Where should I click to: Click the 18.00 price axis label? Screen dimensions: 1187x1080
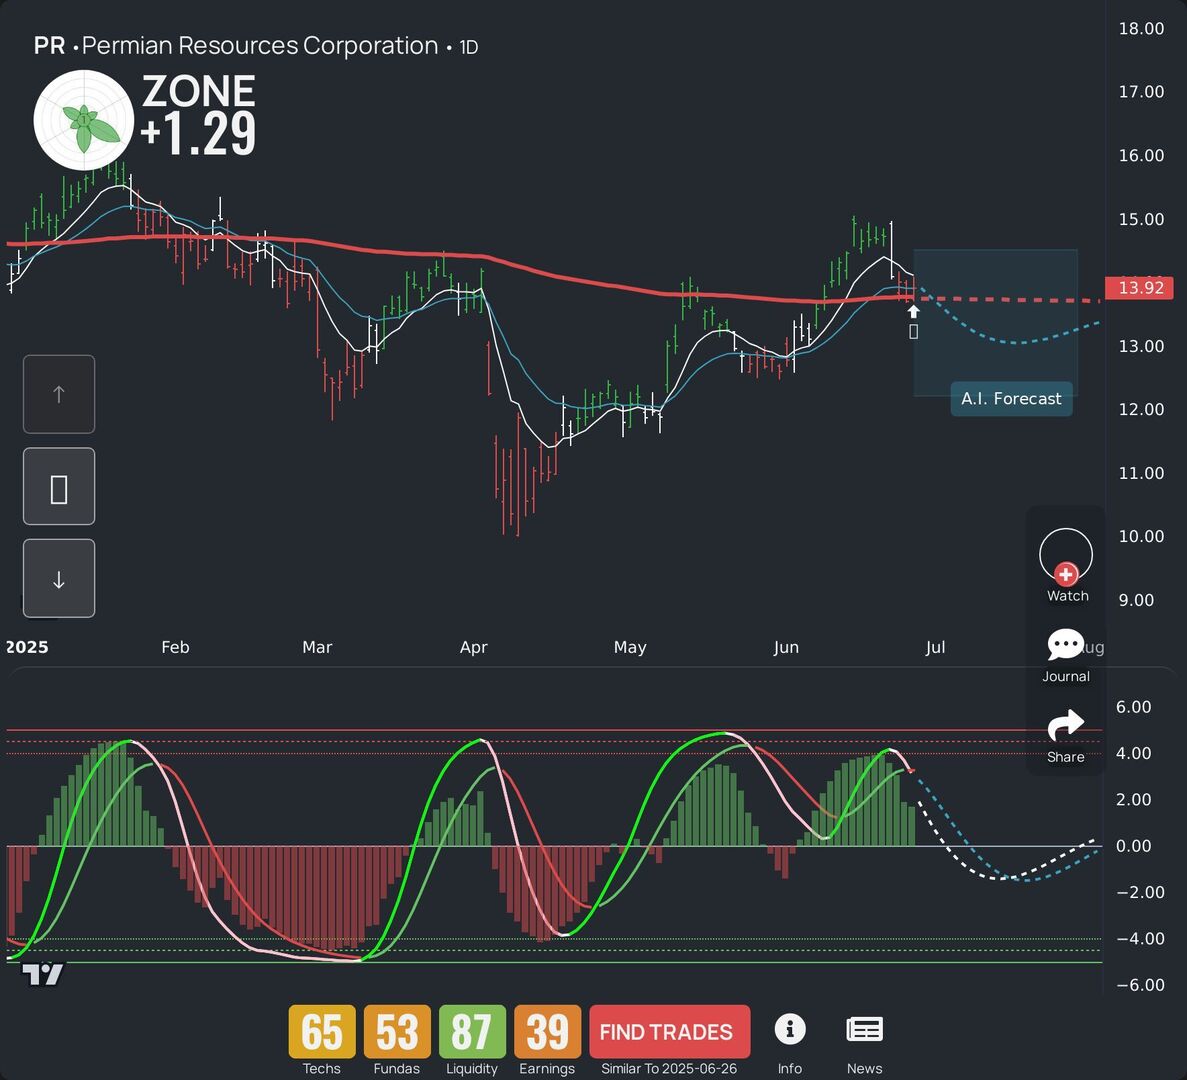[x=1141, y=29]
